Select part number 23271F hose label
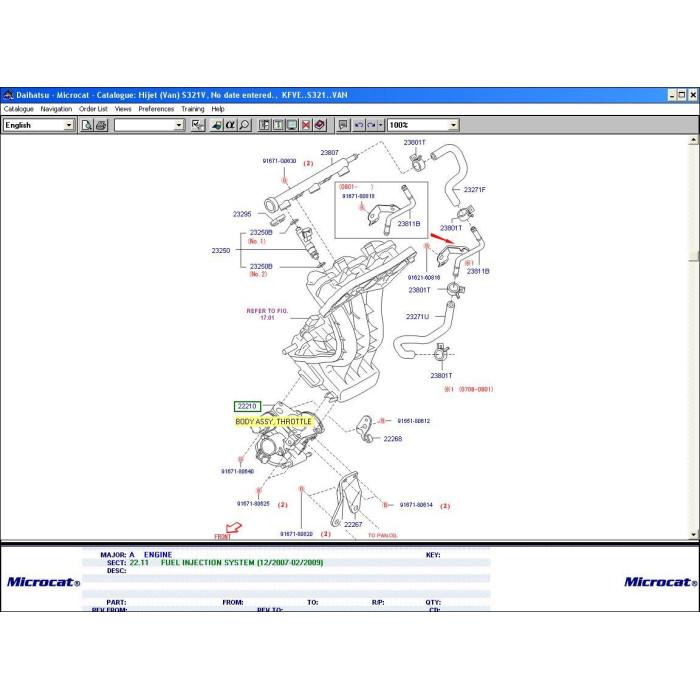This screenshot has height=700, width=700. pos(475,190)
